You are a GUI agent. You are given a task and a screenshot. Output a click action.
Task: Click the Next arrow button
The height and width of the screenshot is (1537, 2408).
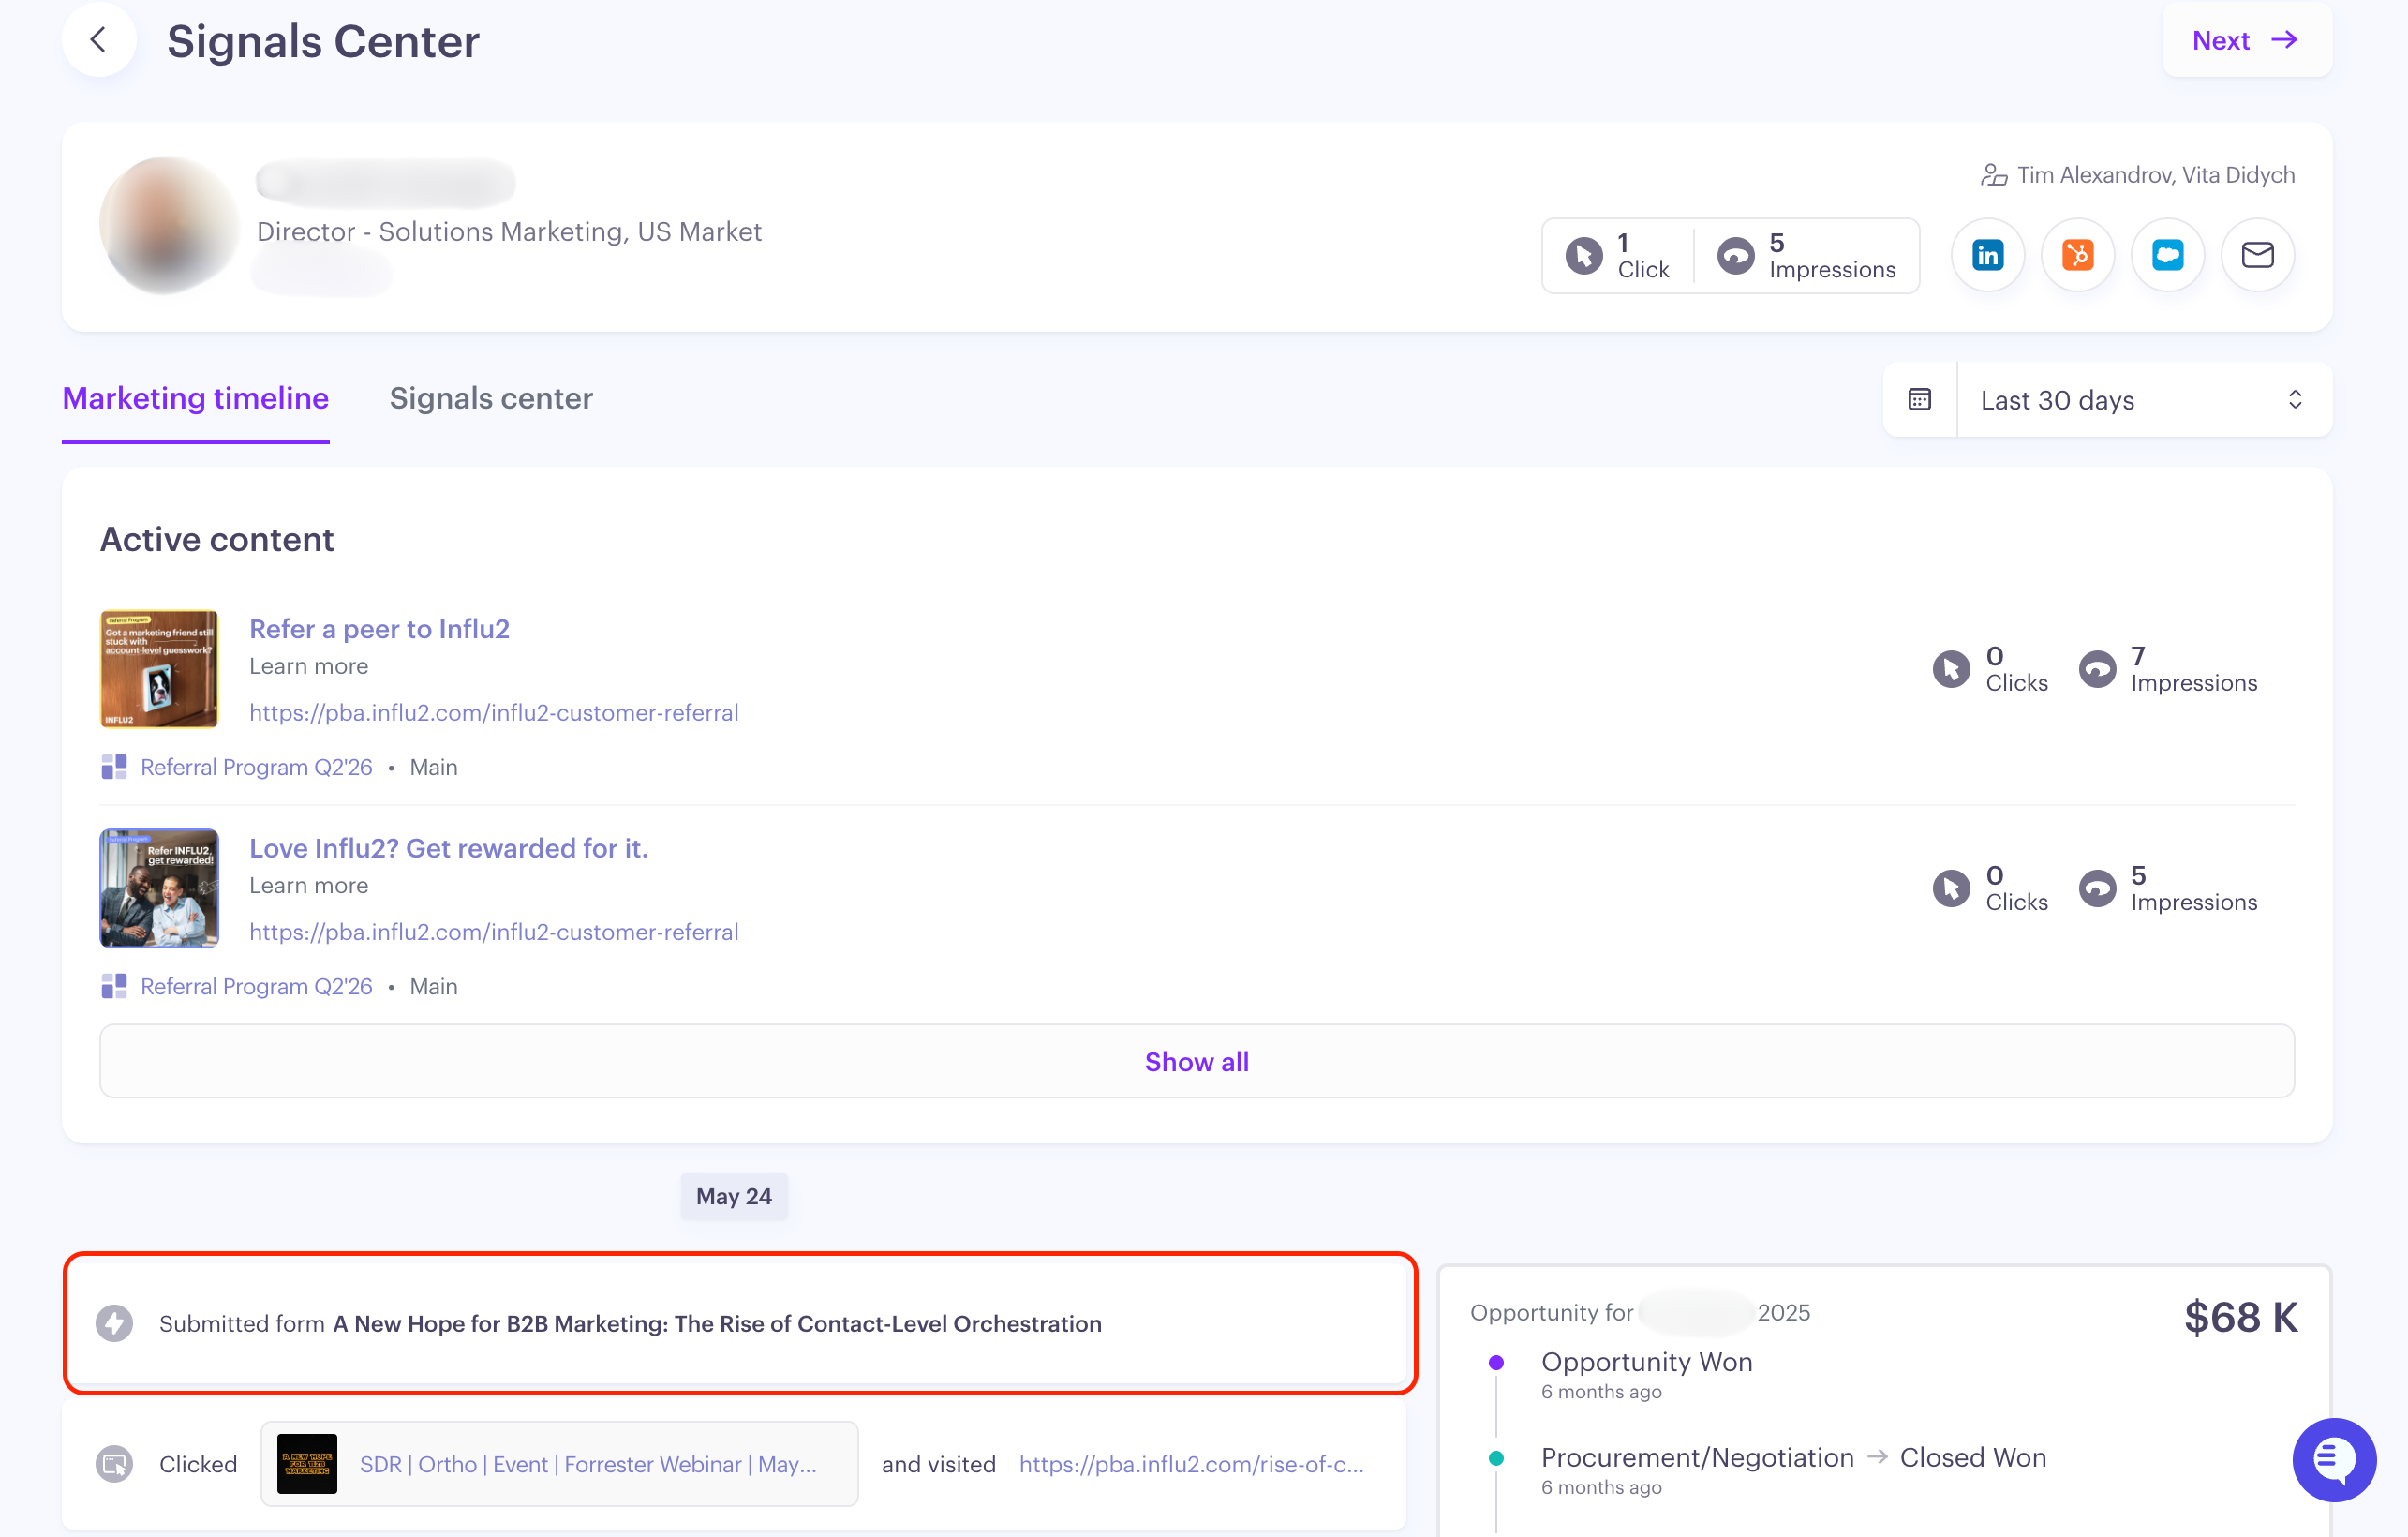click(x=2246, y=40)
